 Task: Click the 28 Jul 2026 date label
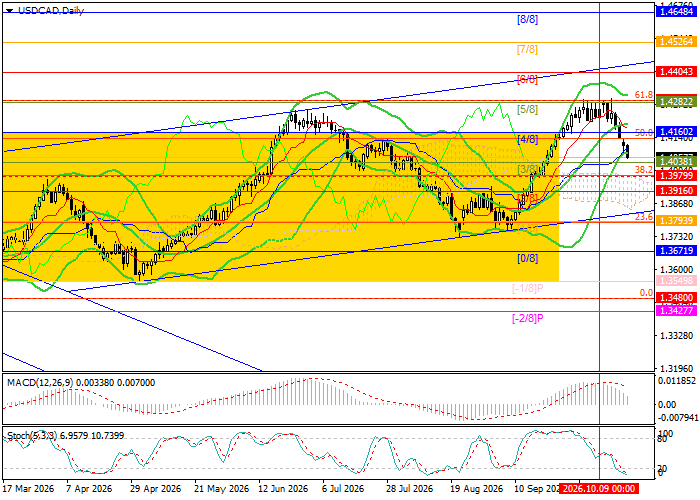[409, 488]
